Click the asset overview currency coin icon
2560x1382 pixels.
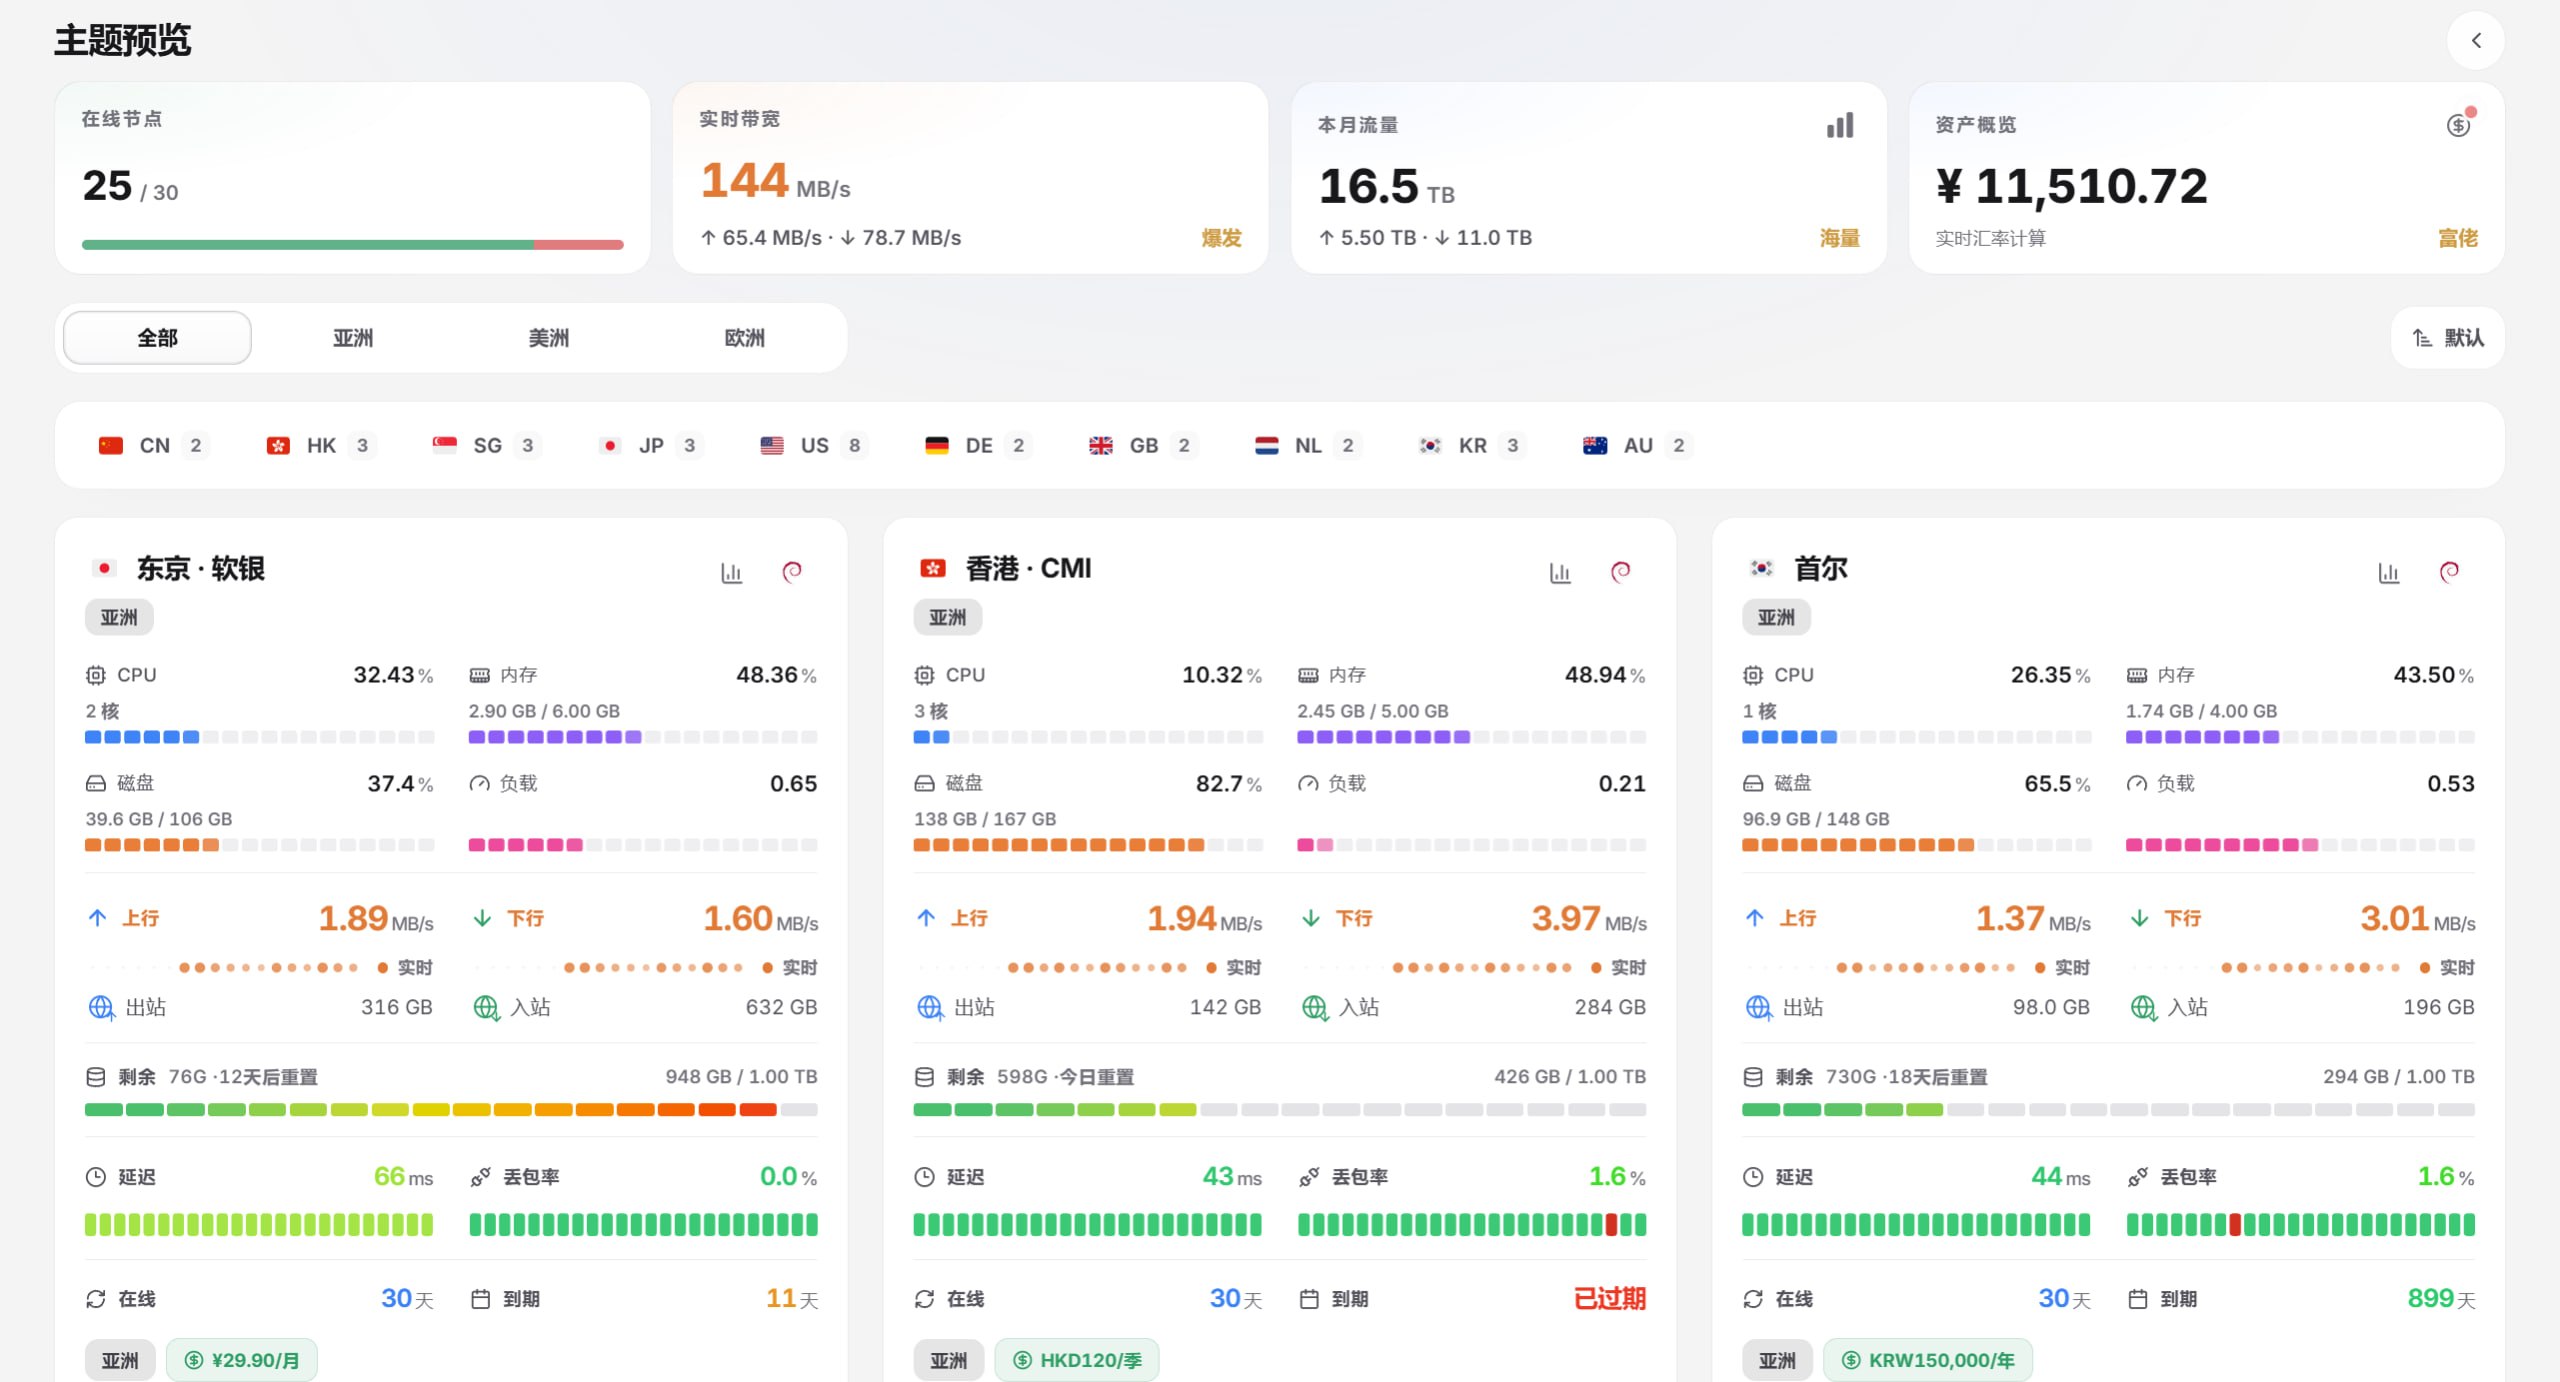[x=2459, y=125]
